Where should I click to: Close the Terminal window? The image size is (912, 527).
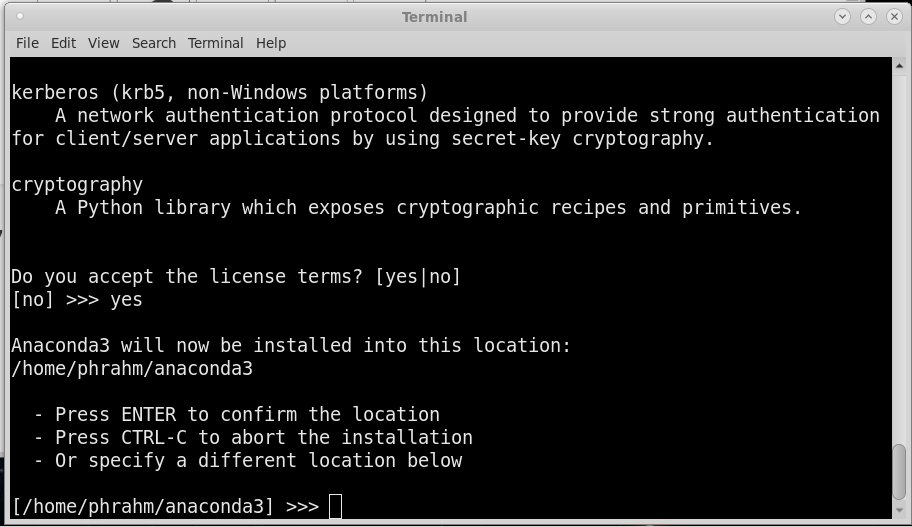pyautogui.click(x=893, y=17)
